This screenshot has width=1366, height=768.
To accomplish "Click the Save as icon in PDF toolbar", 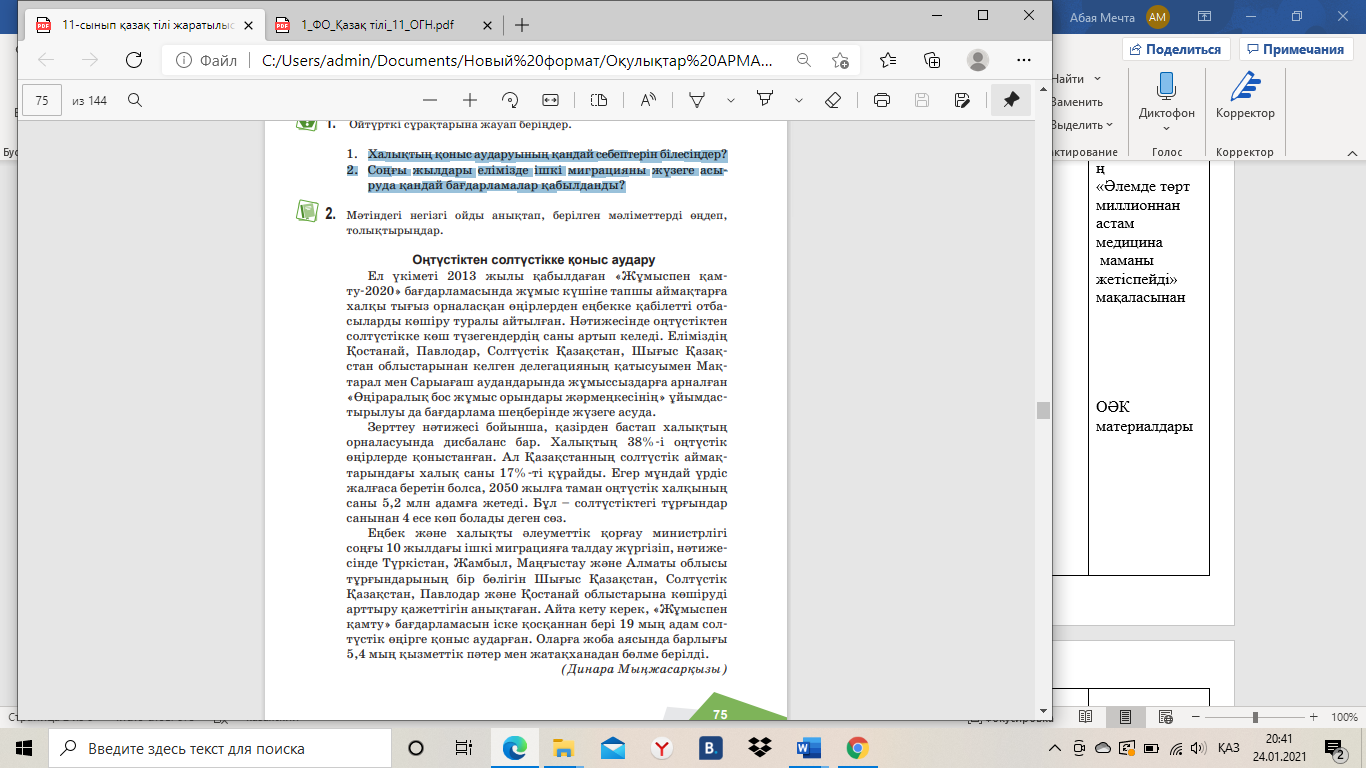I will 962,100.
